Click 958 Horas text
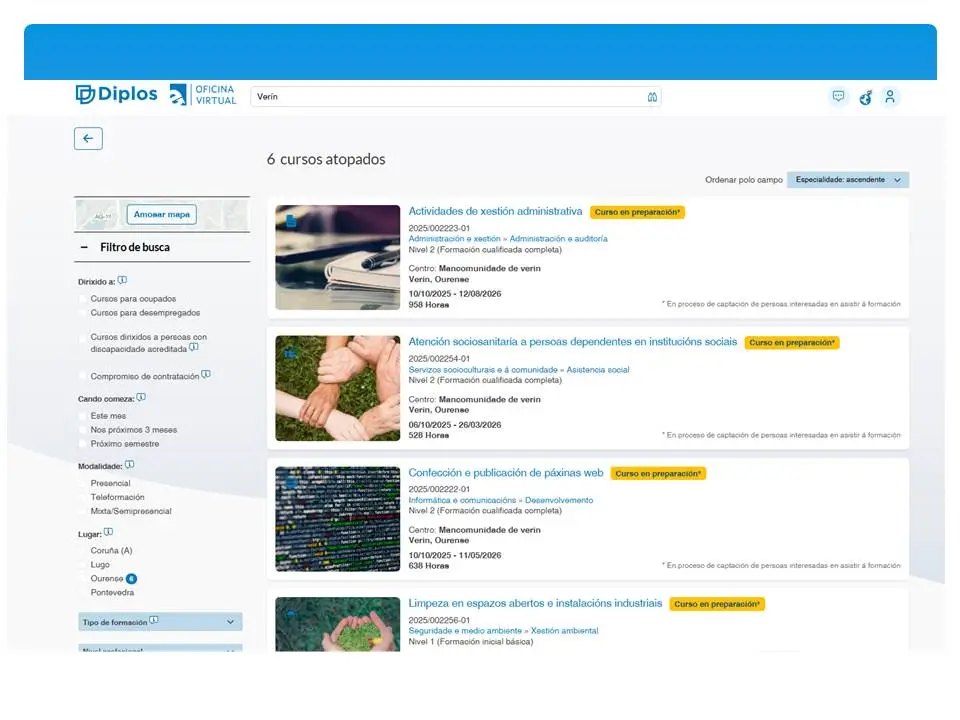960x720 pixels. coord(429,304)
